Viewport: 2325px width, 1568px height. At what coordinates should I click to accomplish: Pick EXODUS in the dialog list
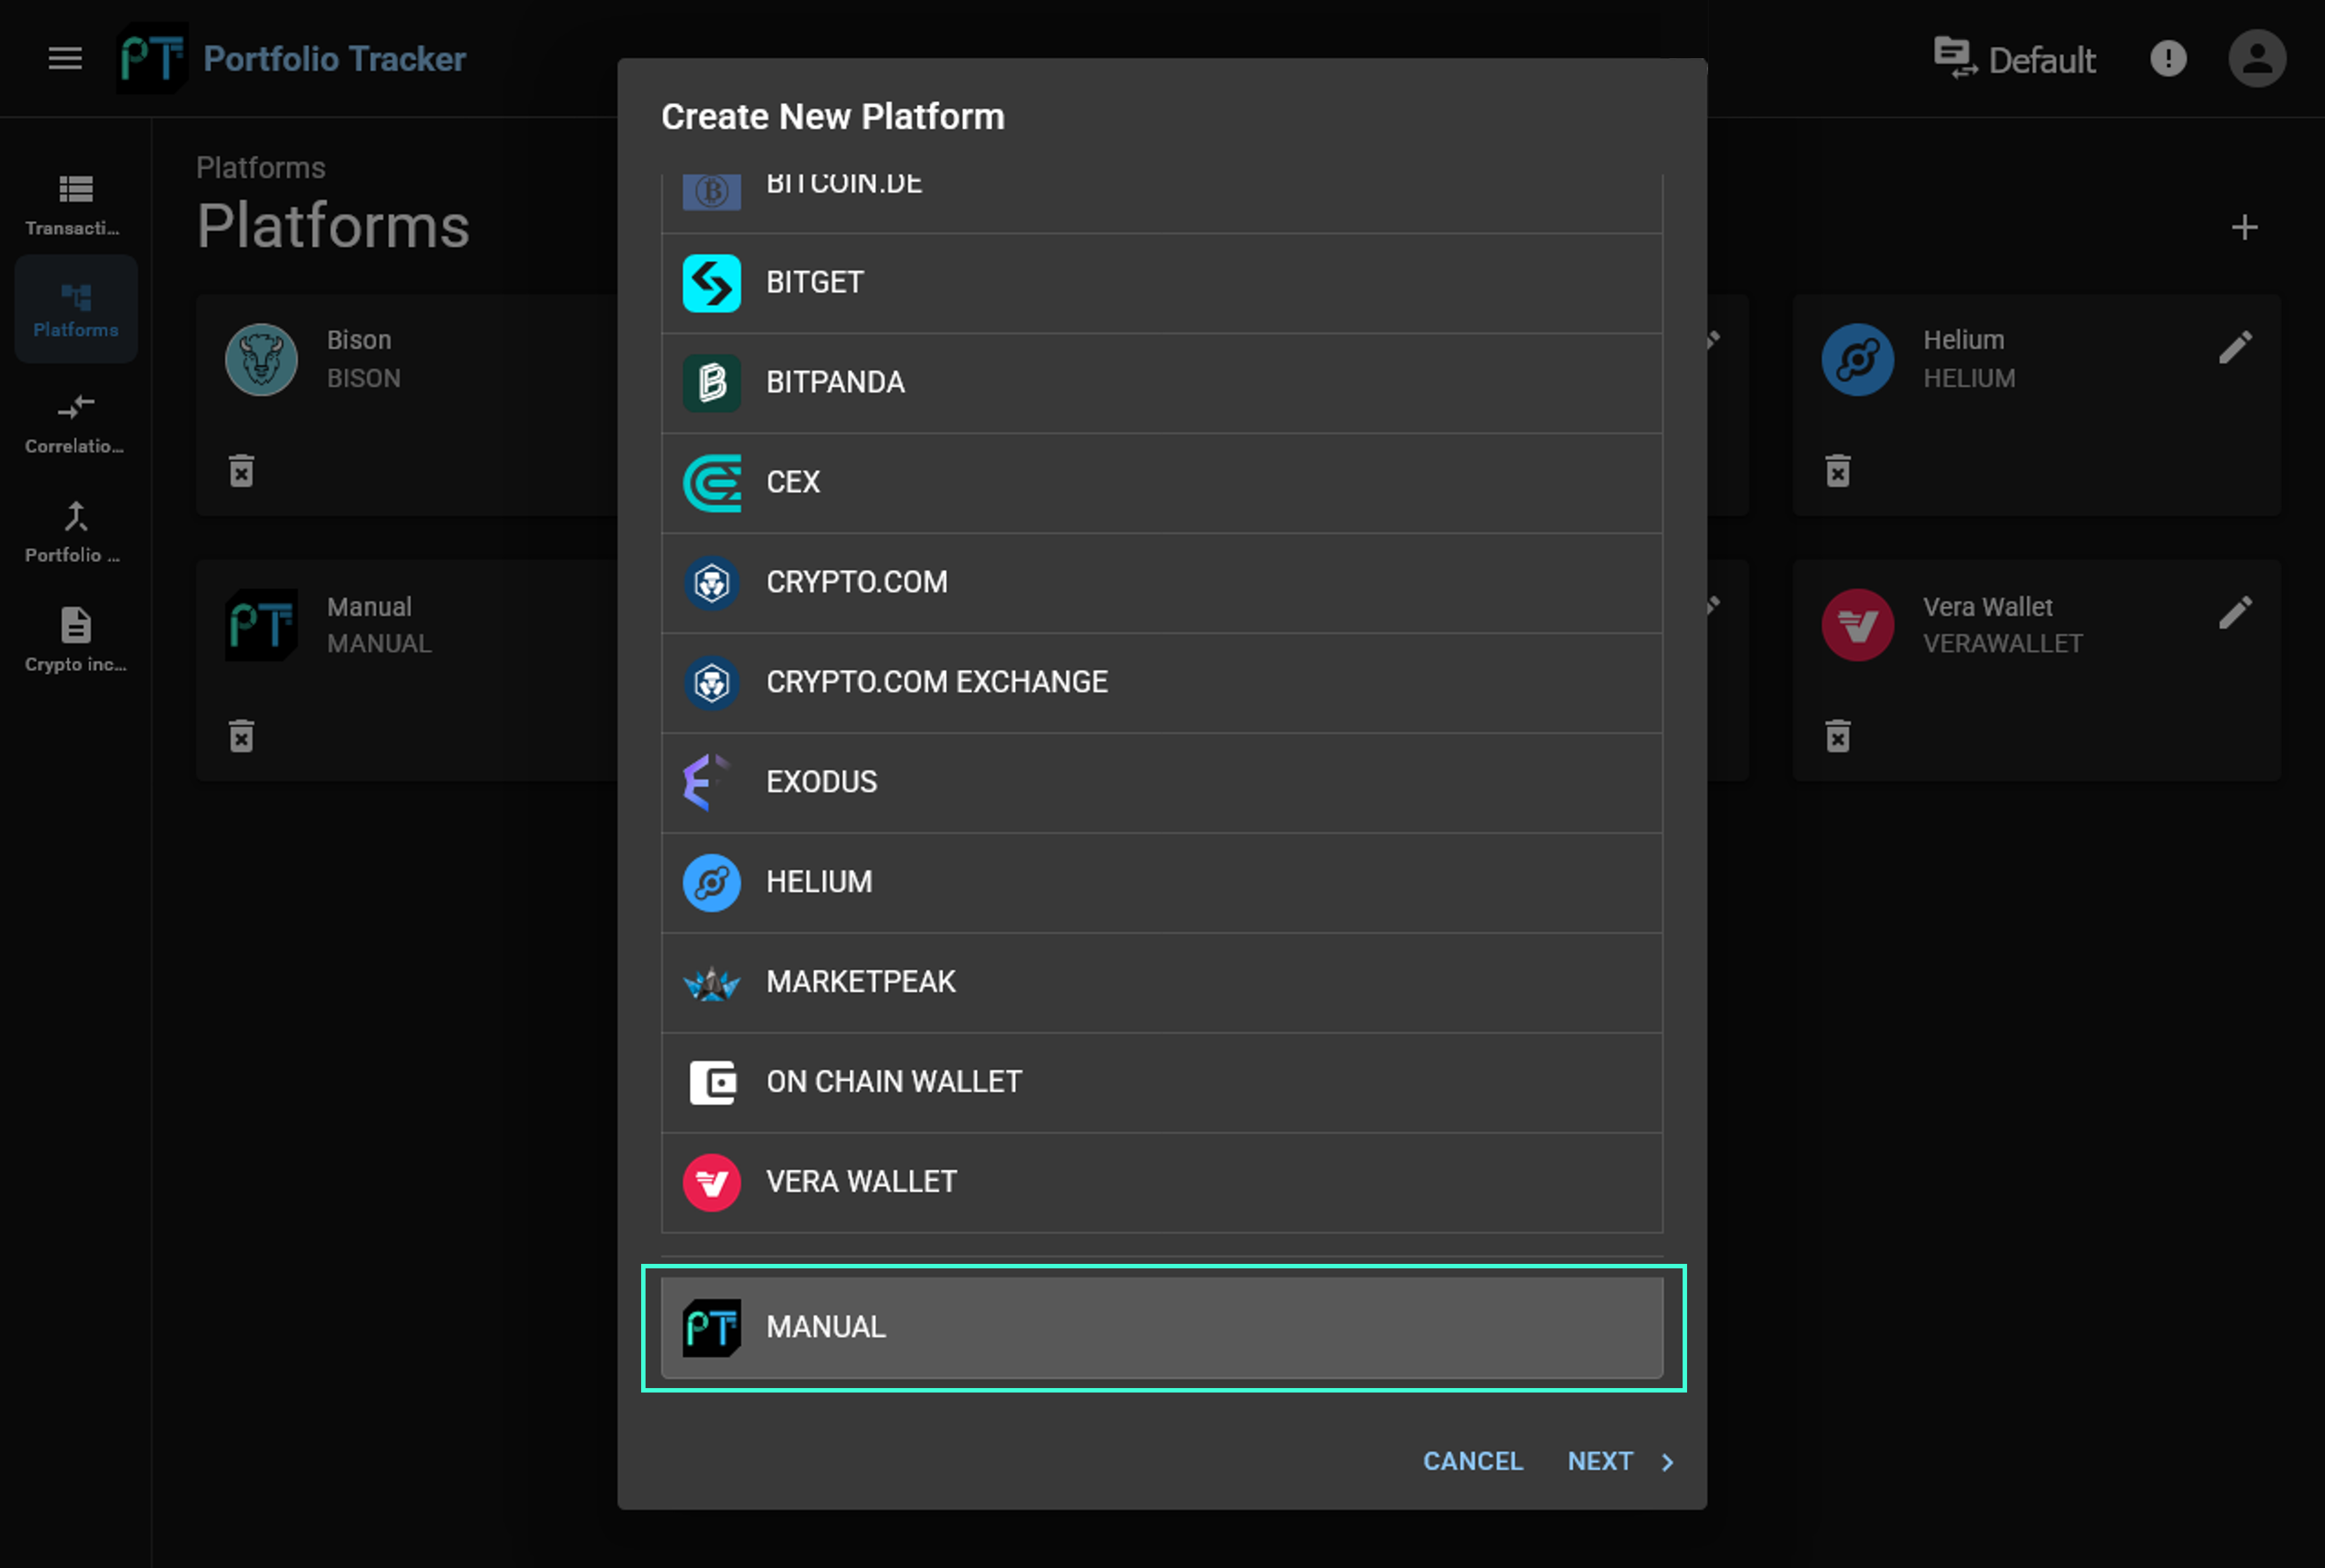click(x=1161, y=783)
